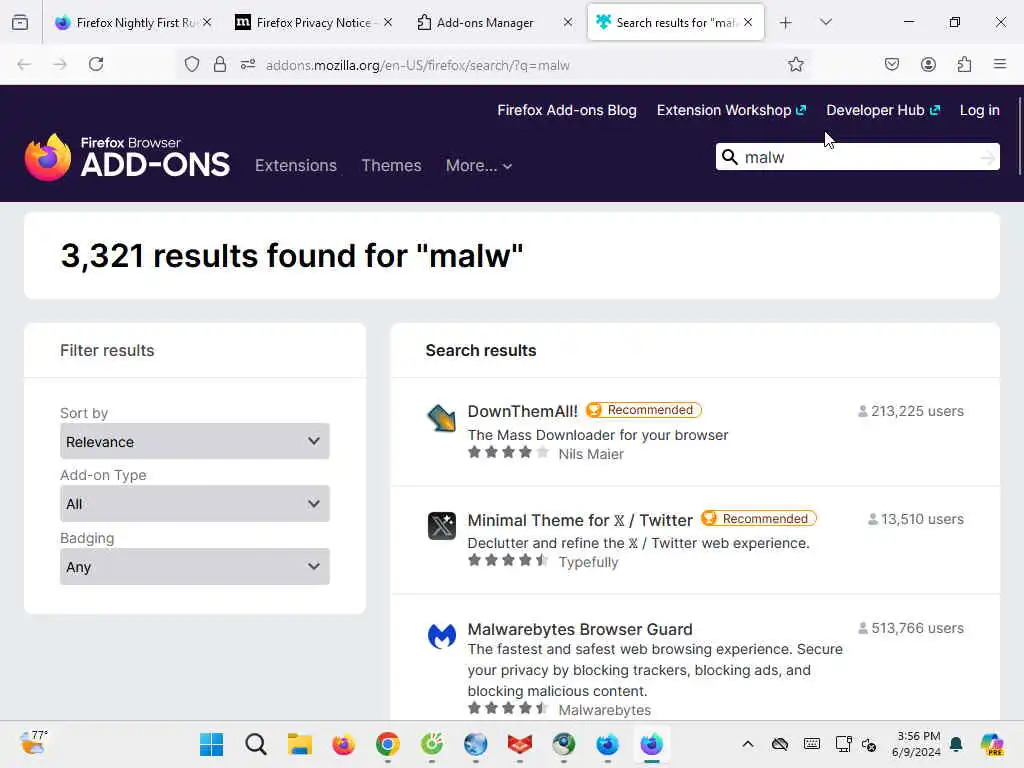Click Firefox Browser Add-ons logo

127,157
